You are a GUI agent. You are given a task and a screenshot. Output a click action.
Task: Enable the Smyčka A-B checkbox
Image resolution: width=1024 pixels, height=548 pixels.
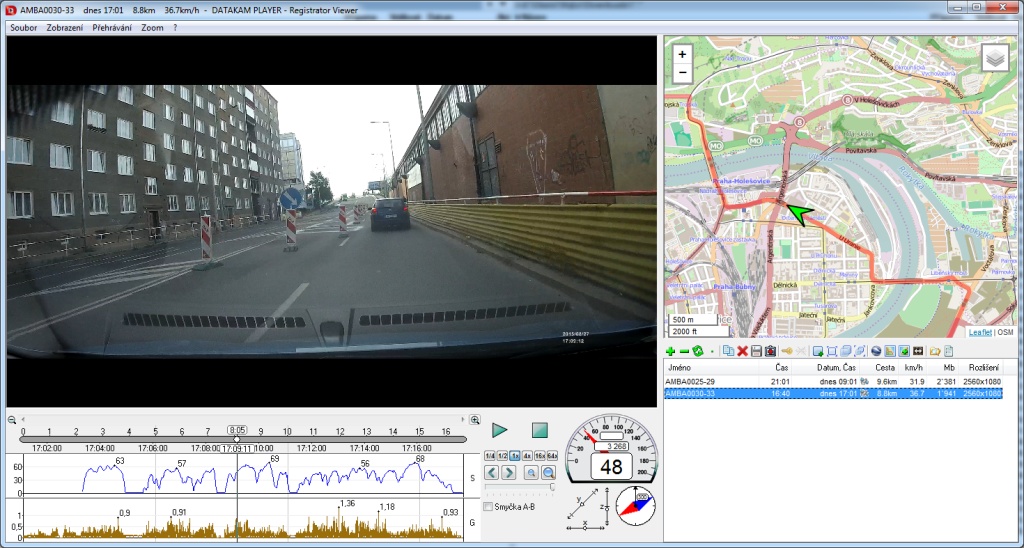(487, 507)
